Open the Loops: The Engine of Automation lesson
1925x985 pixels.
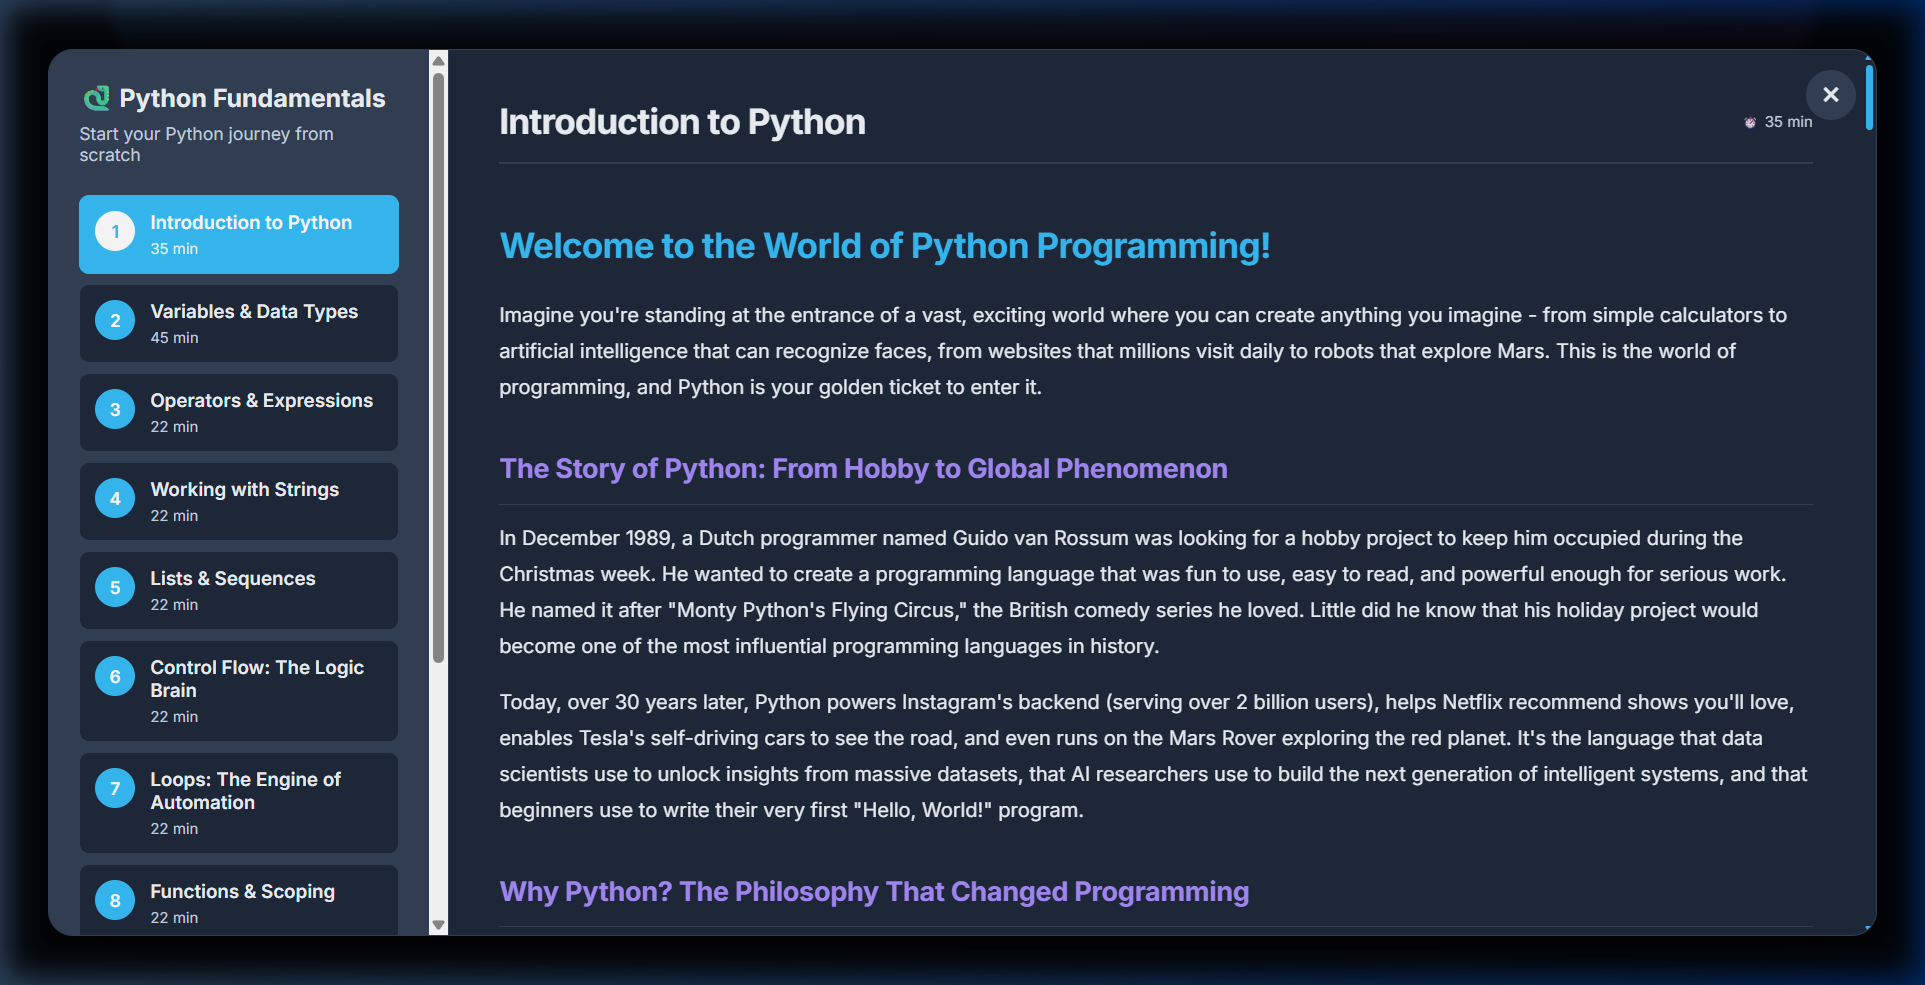coord(238,802)
